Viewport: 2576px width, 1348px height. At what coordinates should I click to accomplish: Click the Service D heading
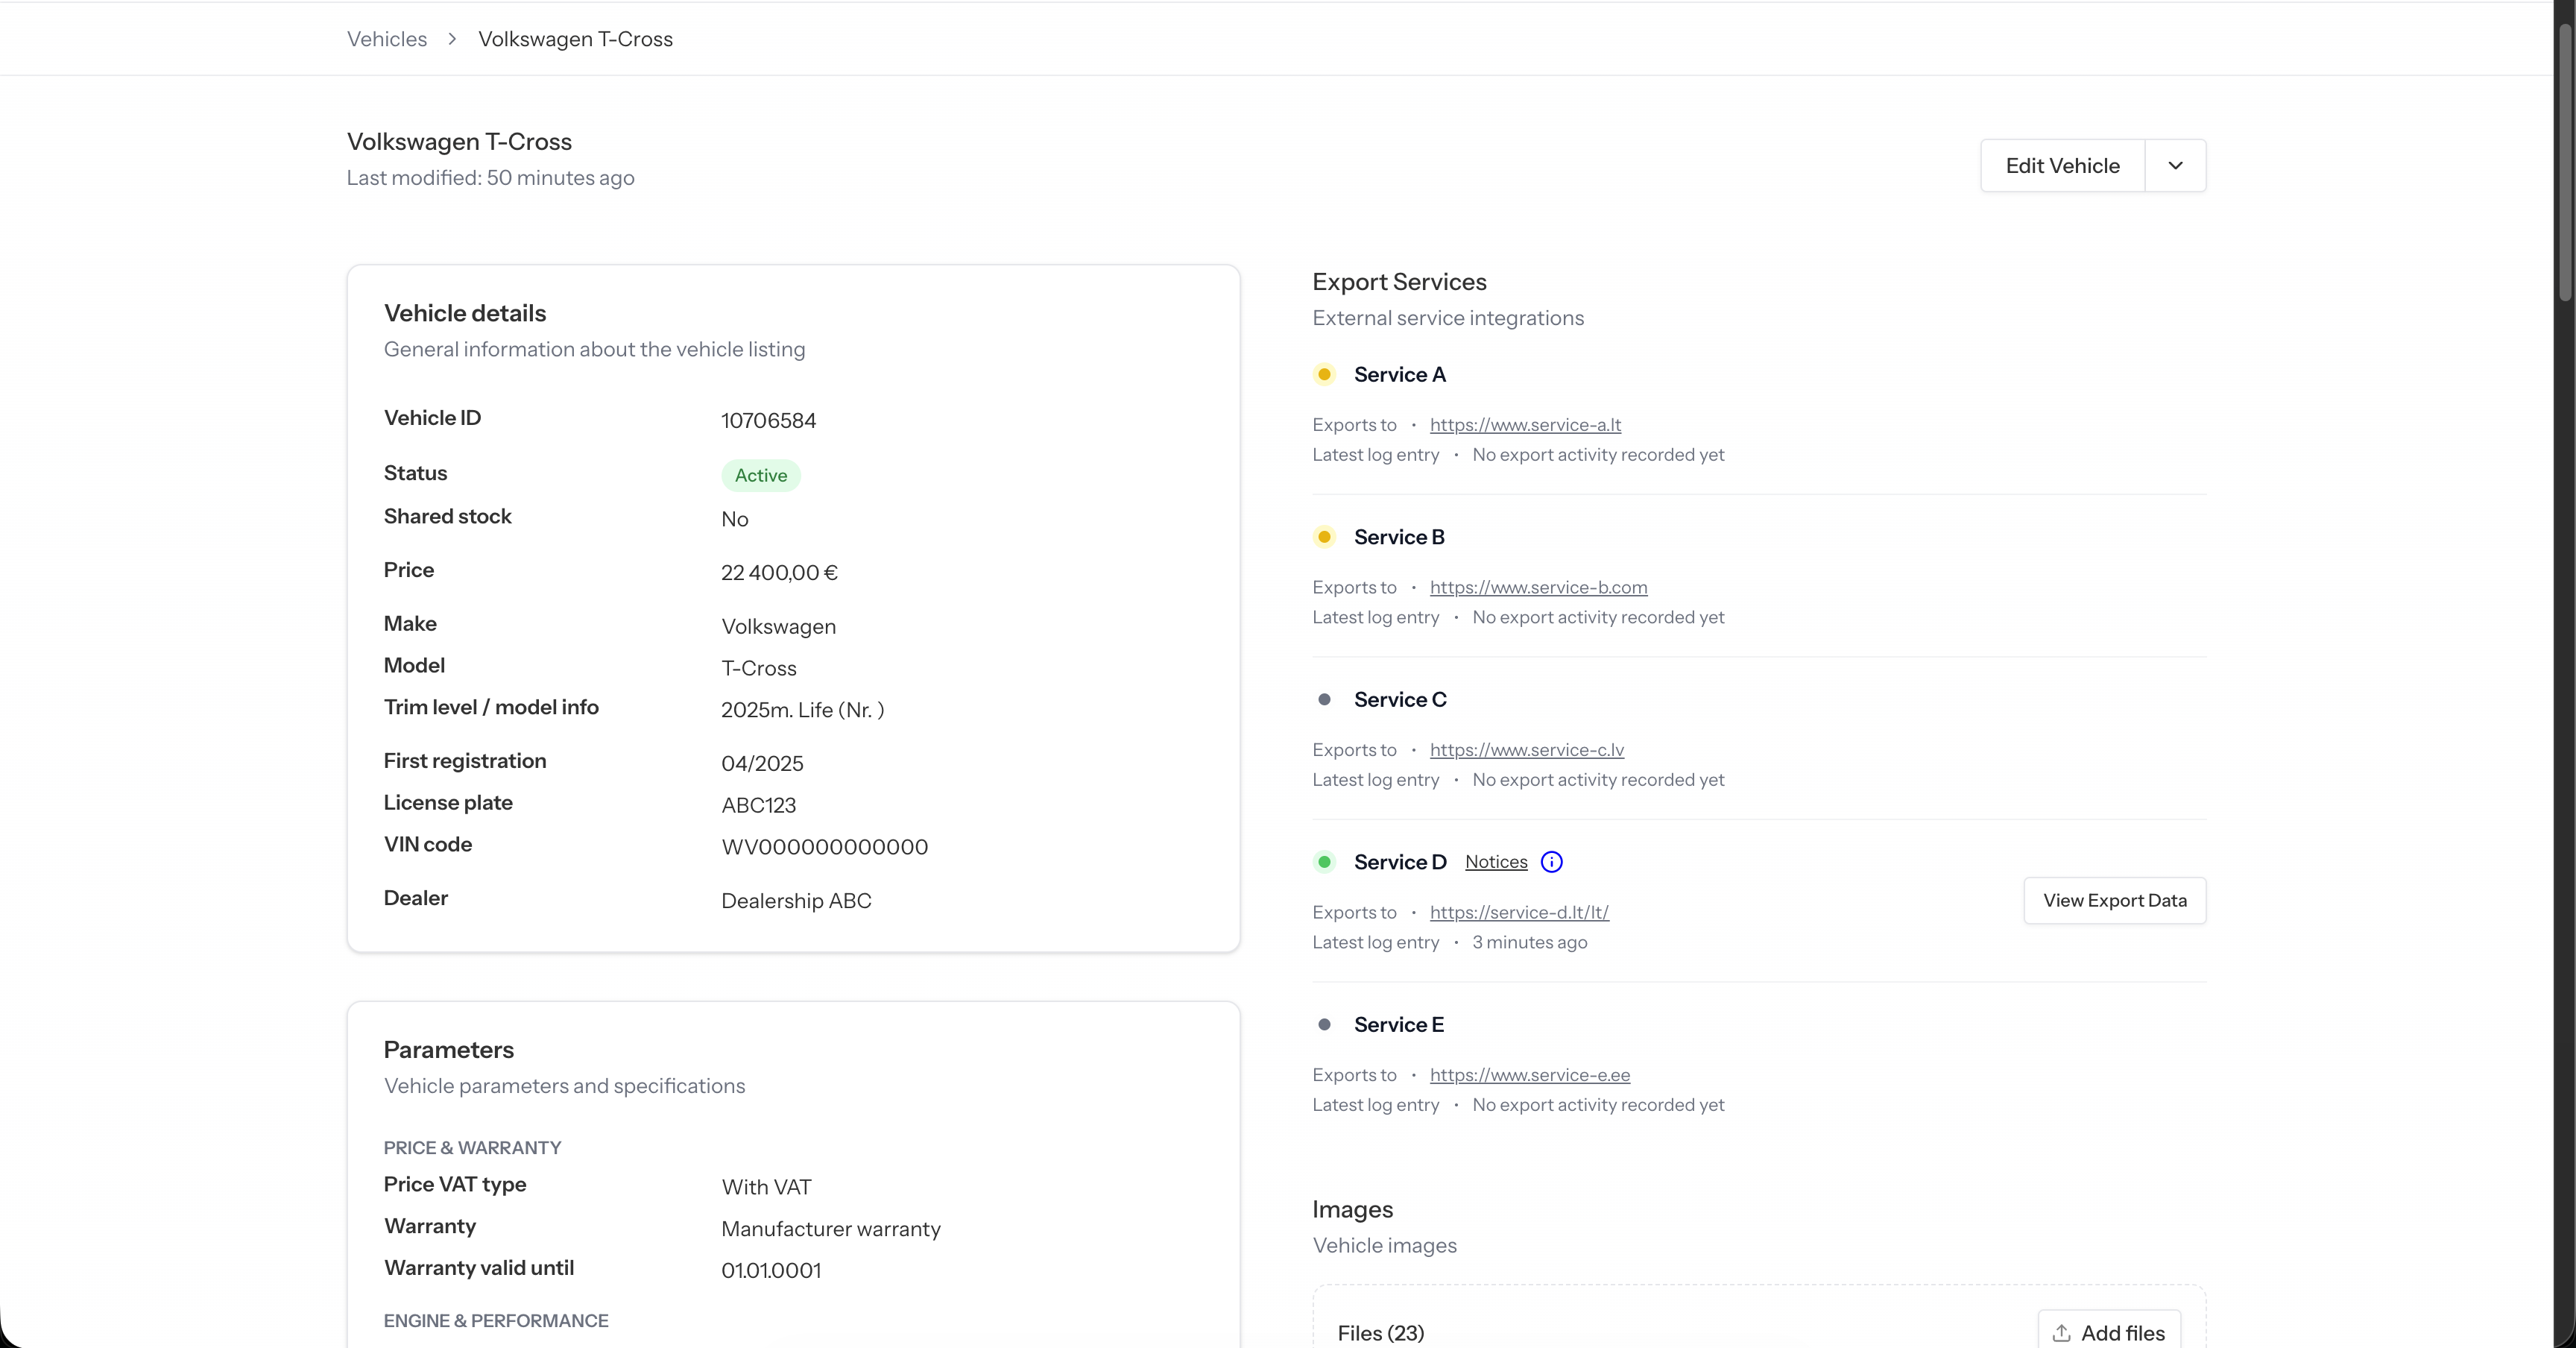1400,862
